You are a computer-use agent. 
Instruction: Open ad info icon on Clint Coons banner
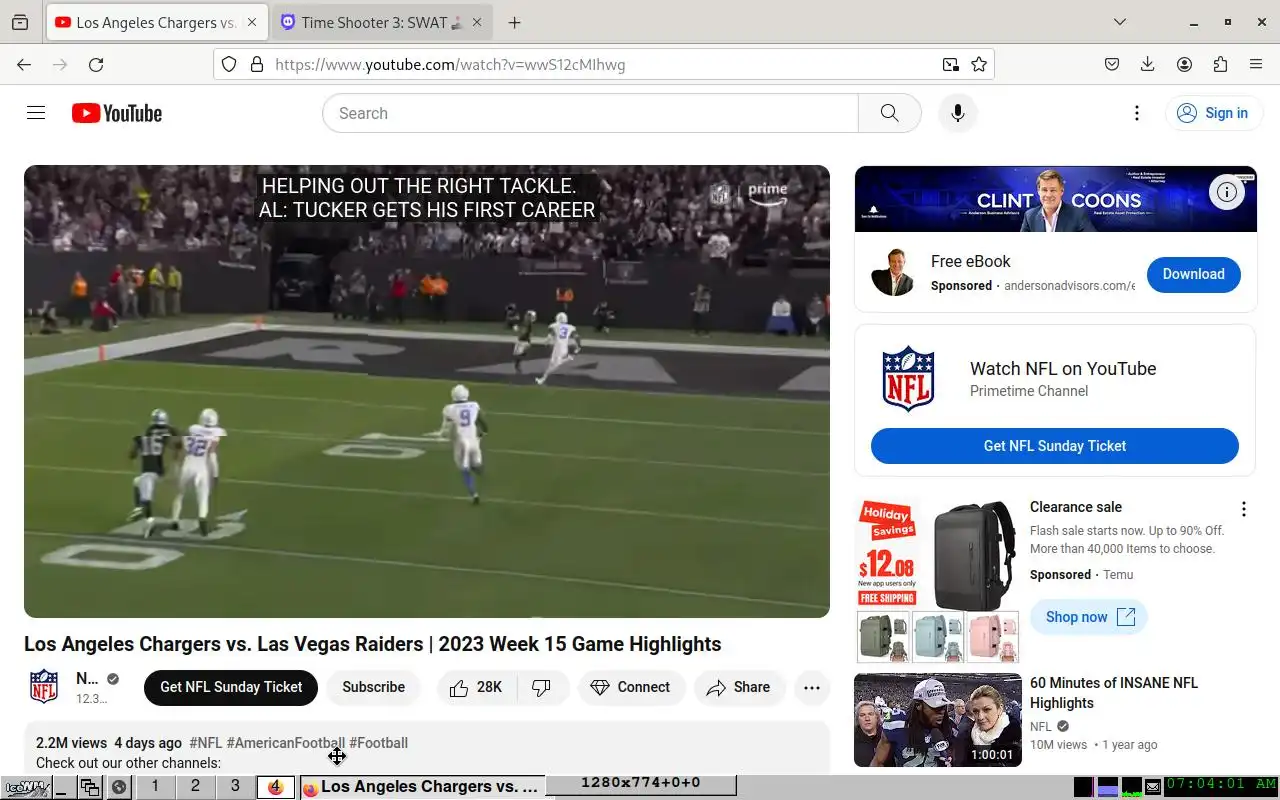(1227, 192)
